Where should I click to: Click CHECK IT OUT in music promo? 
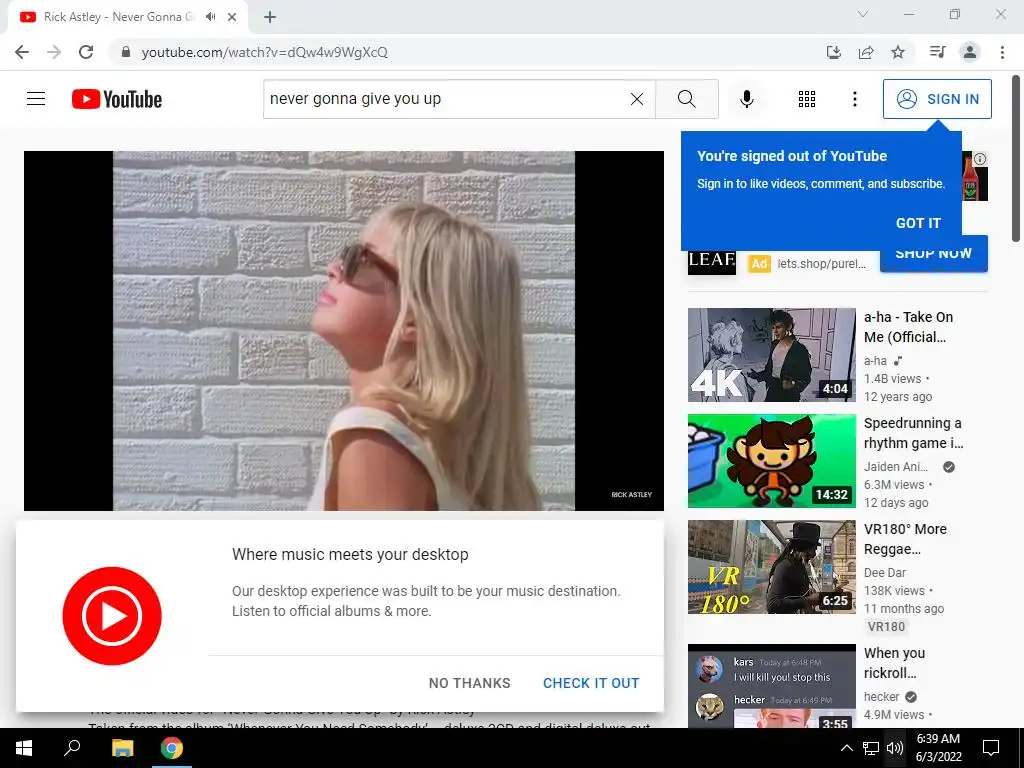click(591, 683)
